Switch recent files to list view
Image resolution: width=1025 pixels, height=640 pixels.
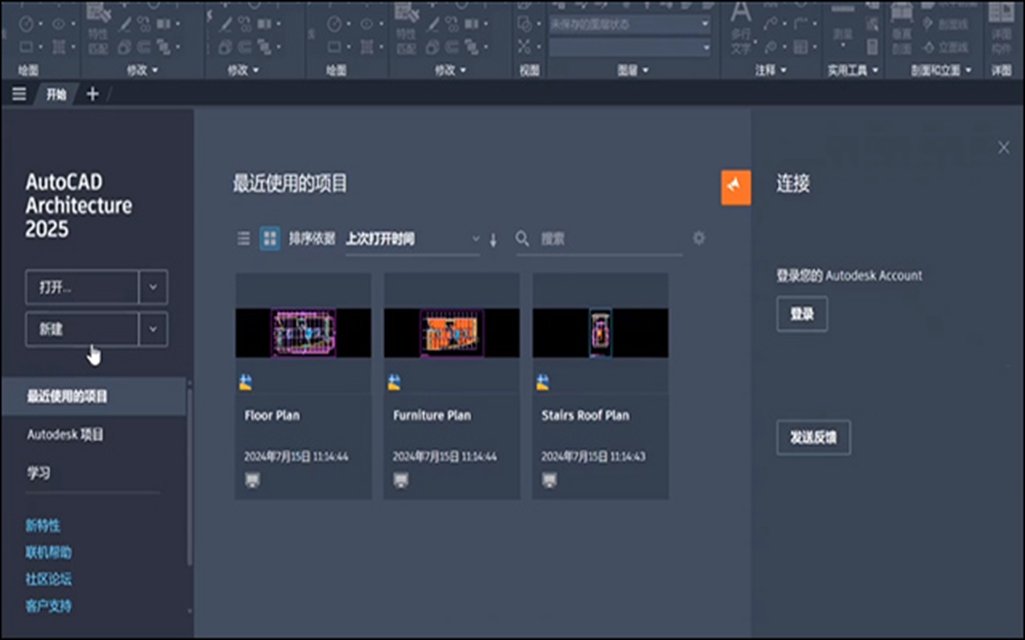243,239
